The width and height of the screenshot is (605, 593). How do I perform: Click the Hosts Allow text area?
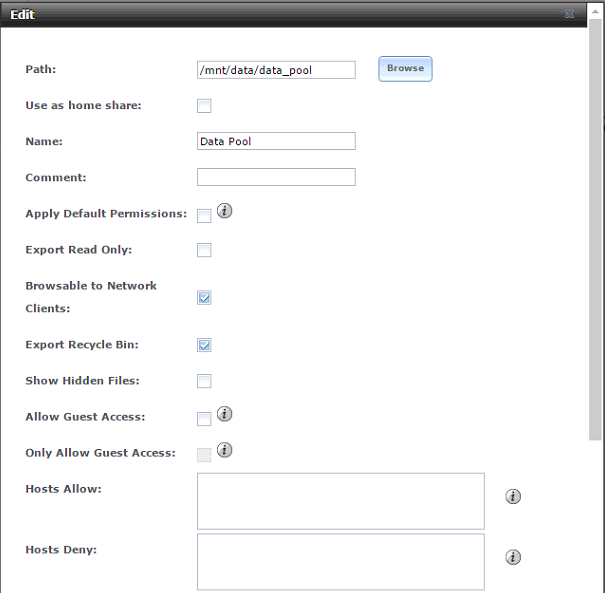pos(341,501)
